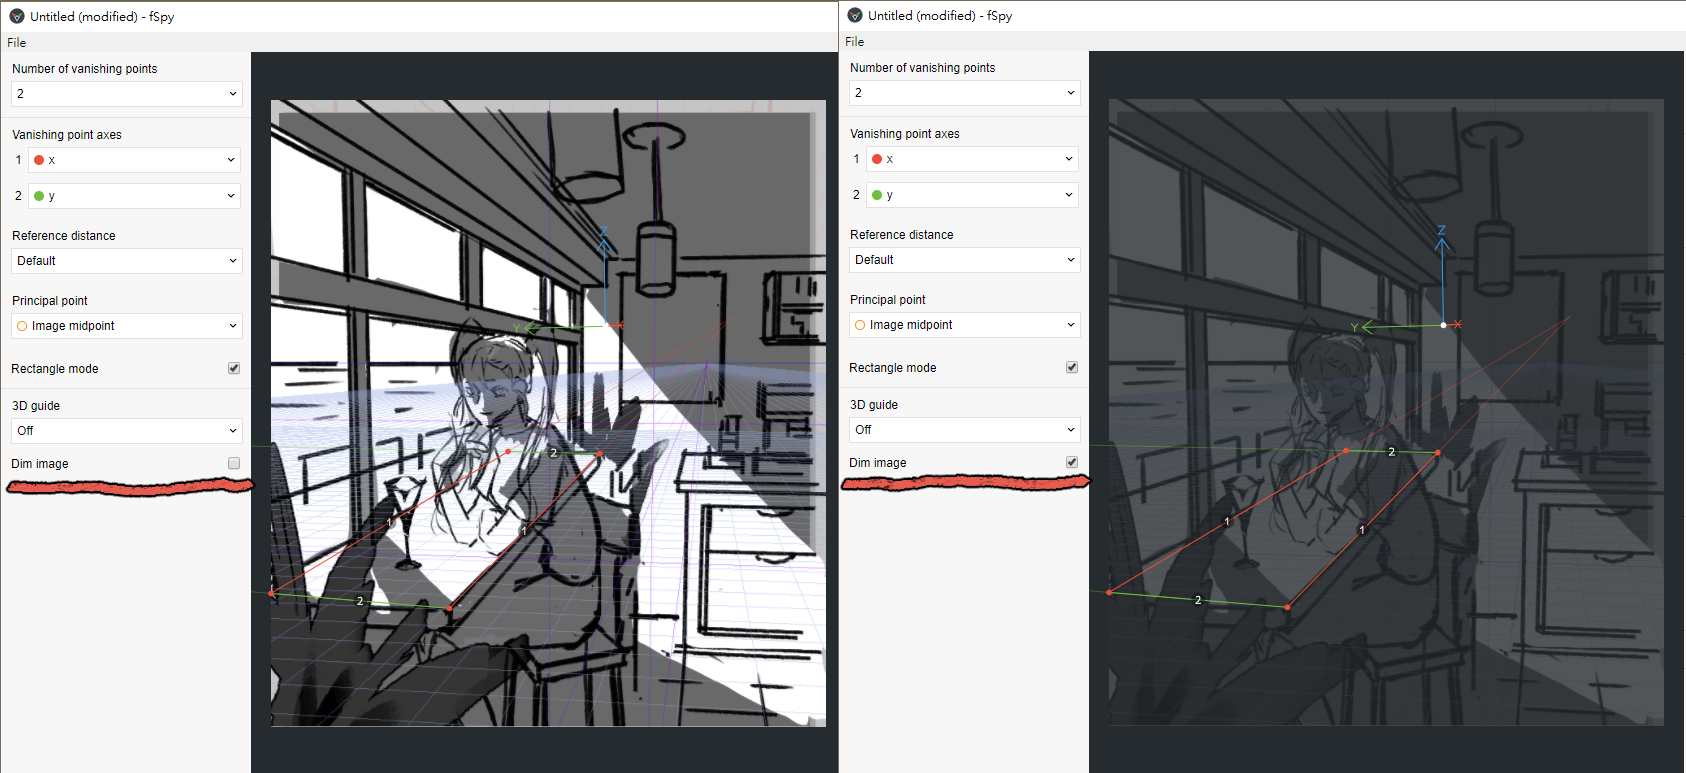Click upper-left red rectangle handle in left window
This screenshot has width=1686, height=773.
click(x=508, y=452)
